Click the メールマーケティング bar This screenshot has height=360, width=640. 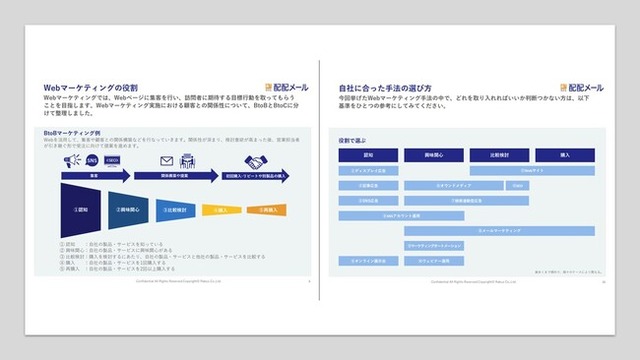500,231
